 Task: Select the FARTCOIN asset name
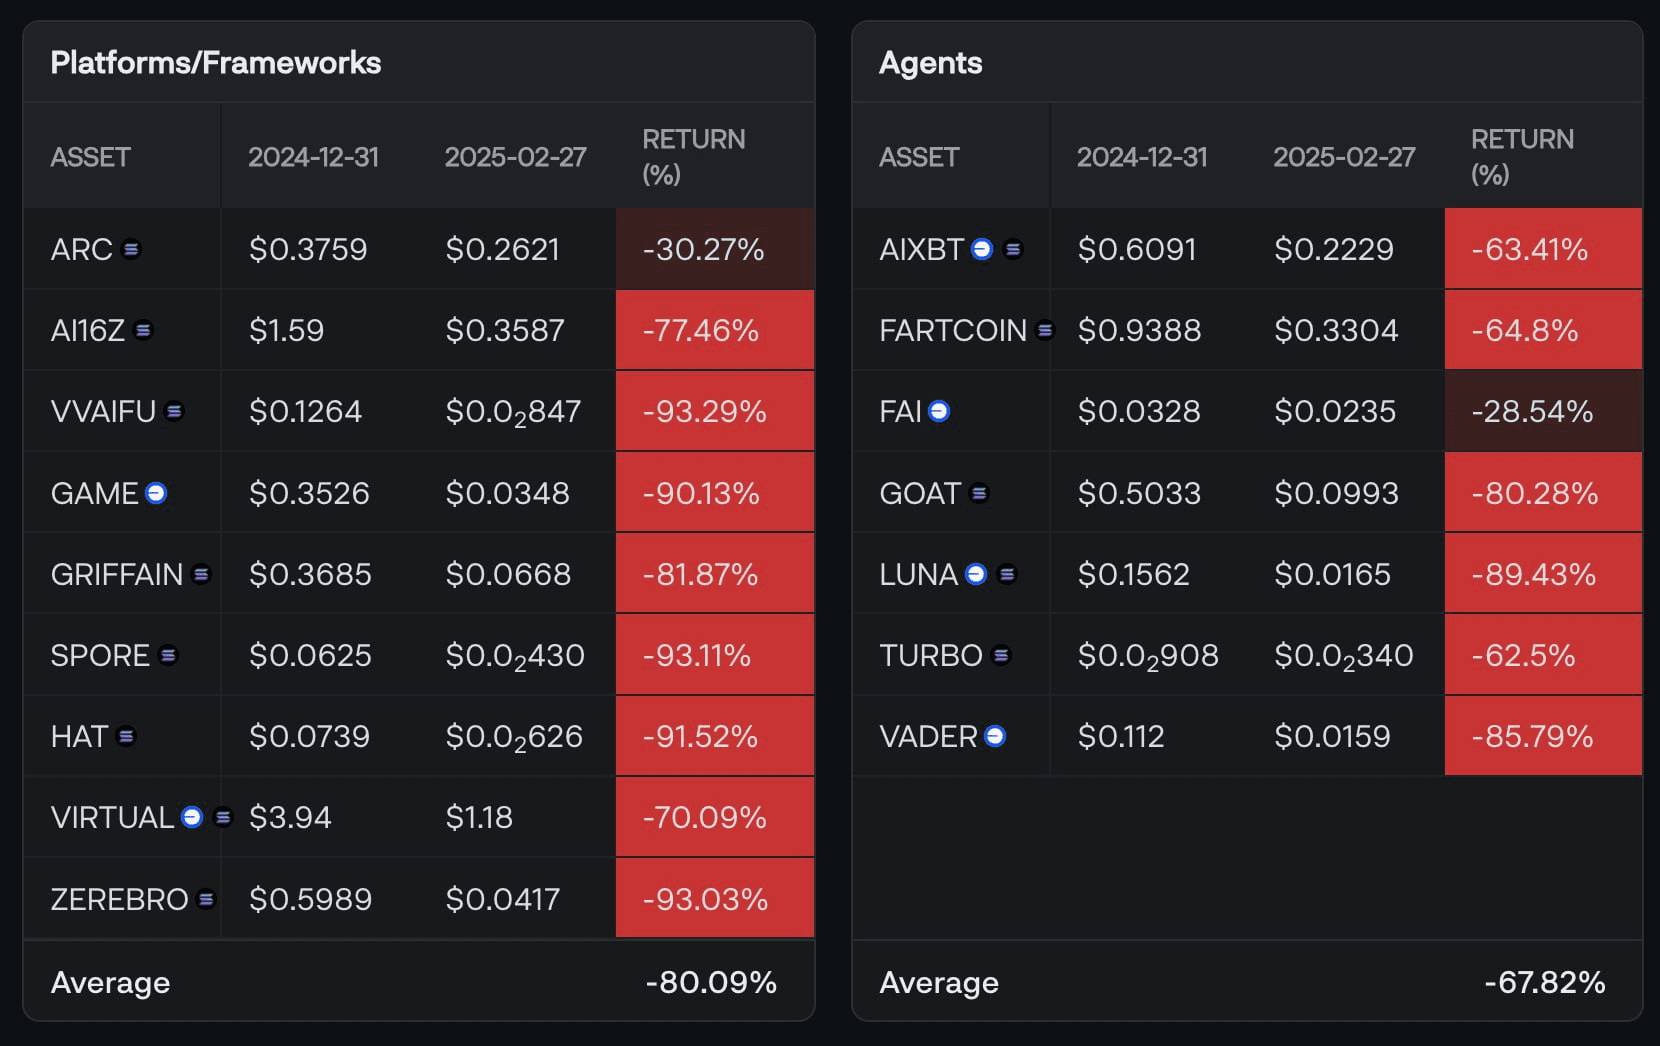[x=953, y=330]
